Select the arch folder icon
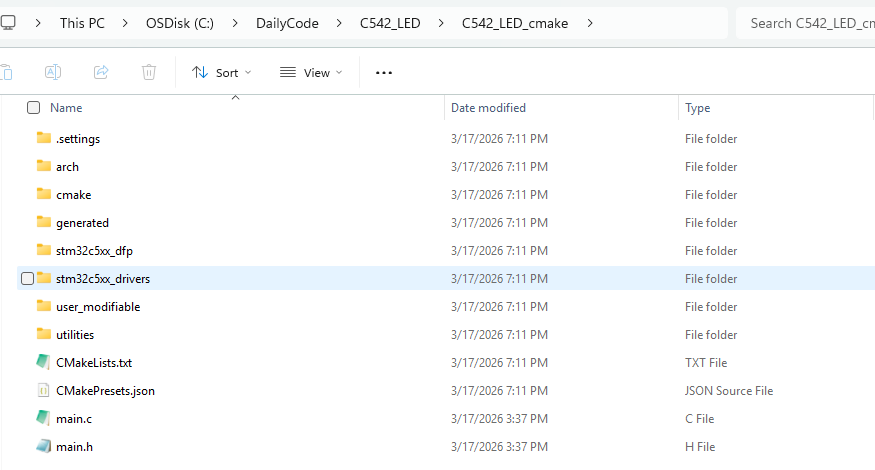This screenshot has height=470, width=875. [x=44, y=166]
